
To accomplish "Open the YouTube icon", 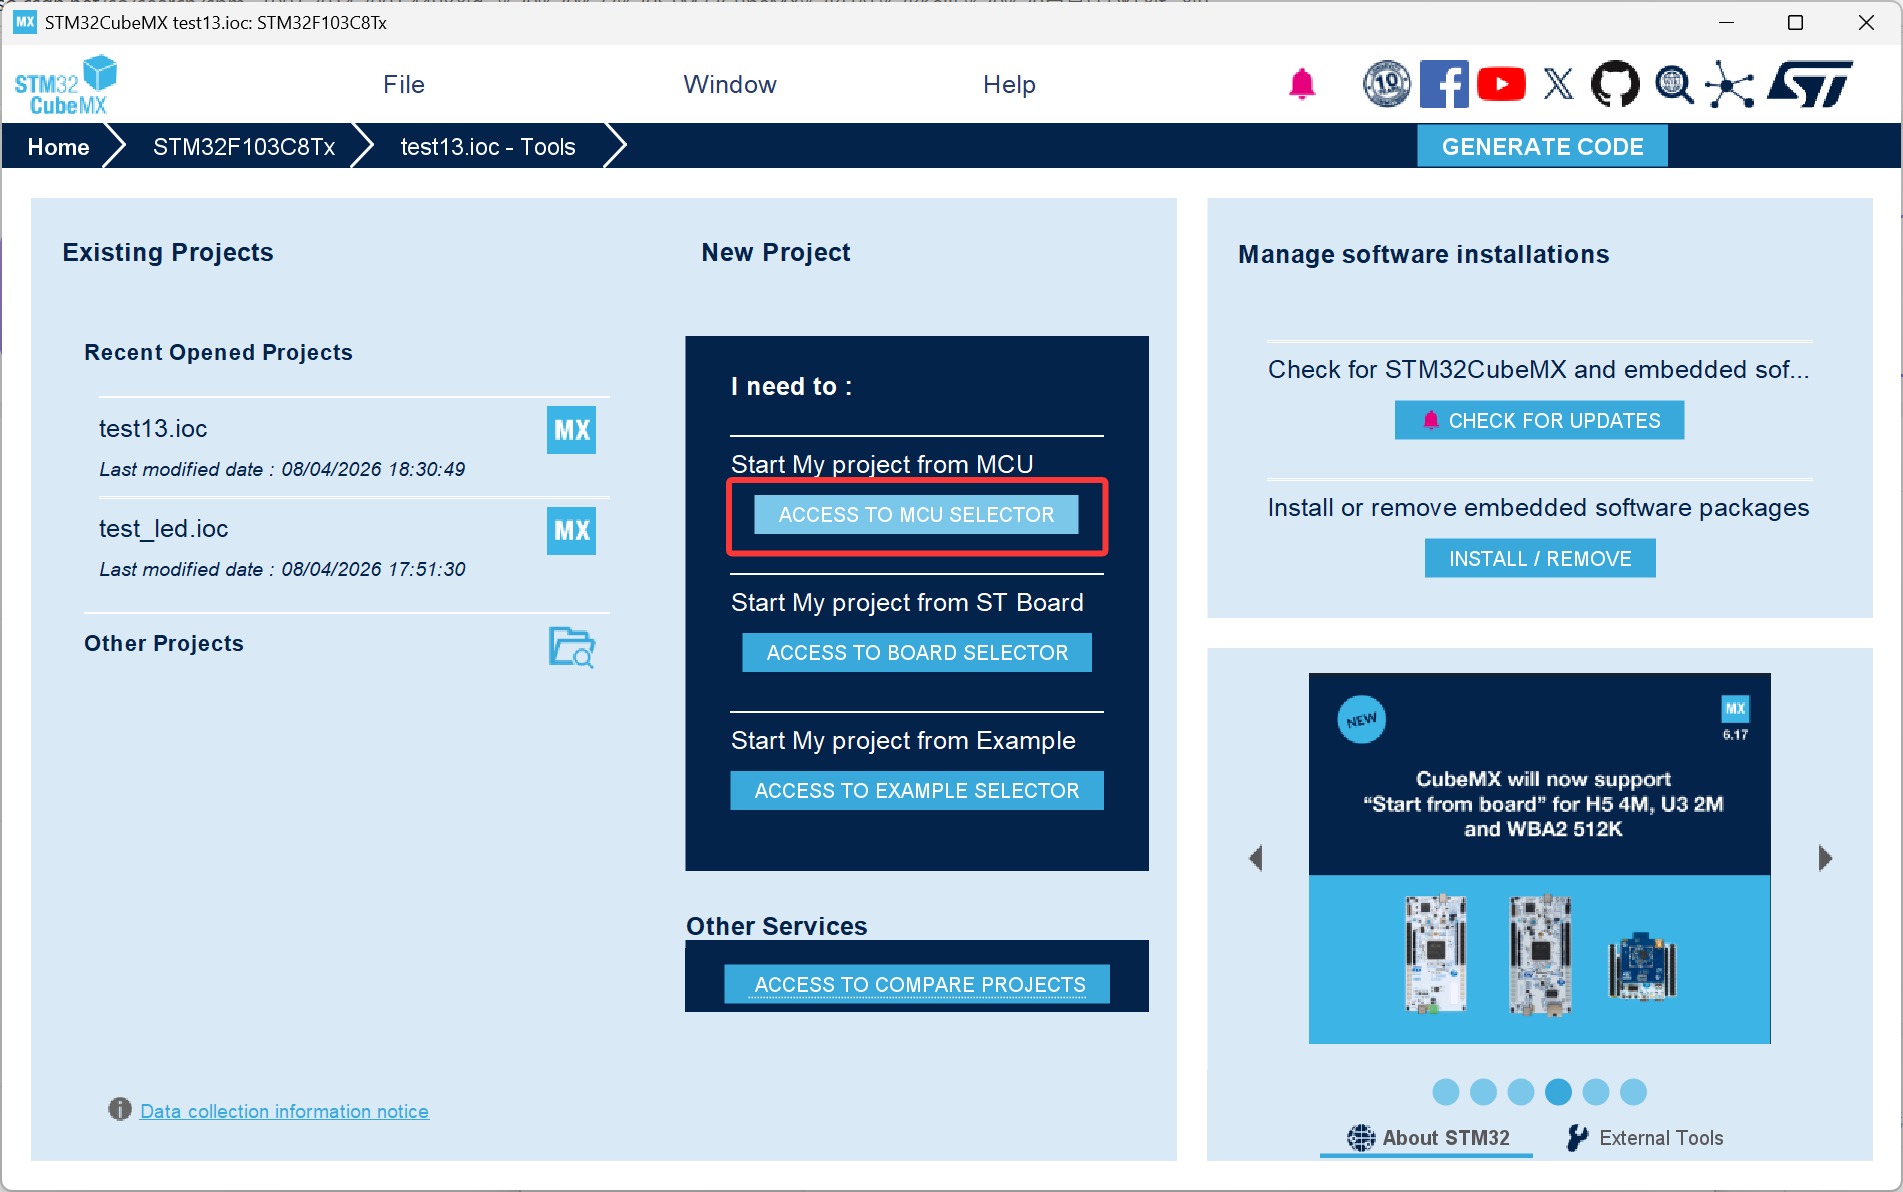I will click(x=1501, y=84).
